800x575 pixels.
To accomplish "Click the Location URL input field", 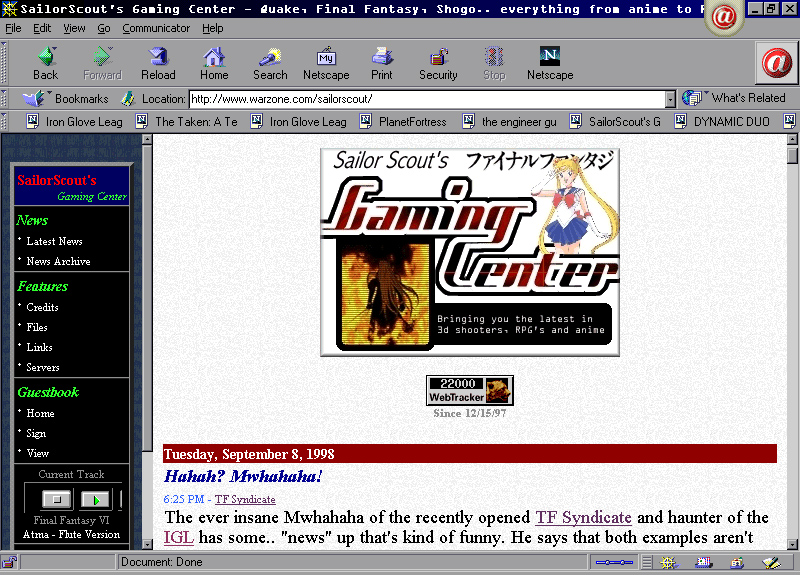I will (x=428, y=99).
